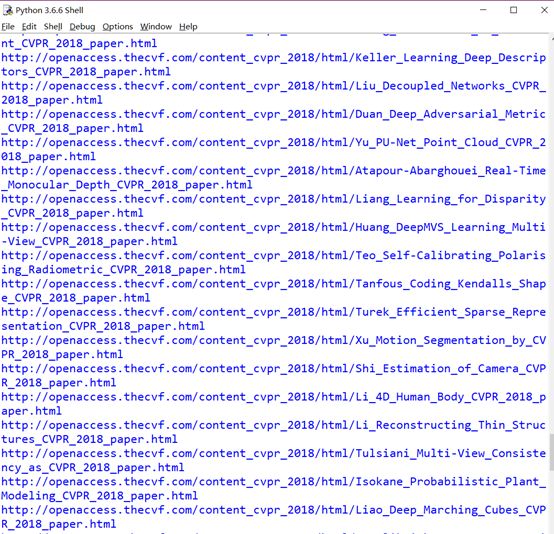The image size is (554, 534).
Task: Click the ncy_as_CVPR_2018_paper.html line
Action: pyautogui.click(x=93, y=468)
